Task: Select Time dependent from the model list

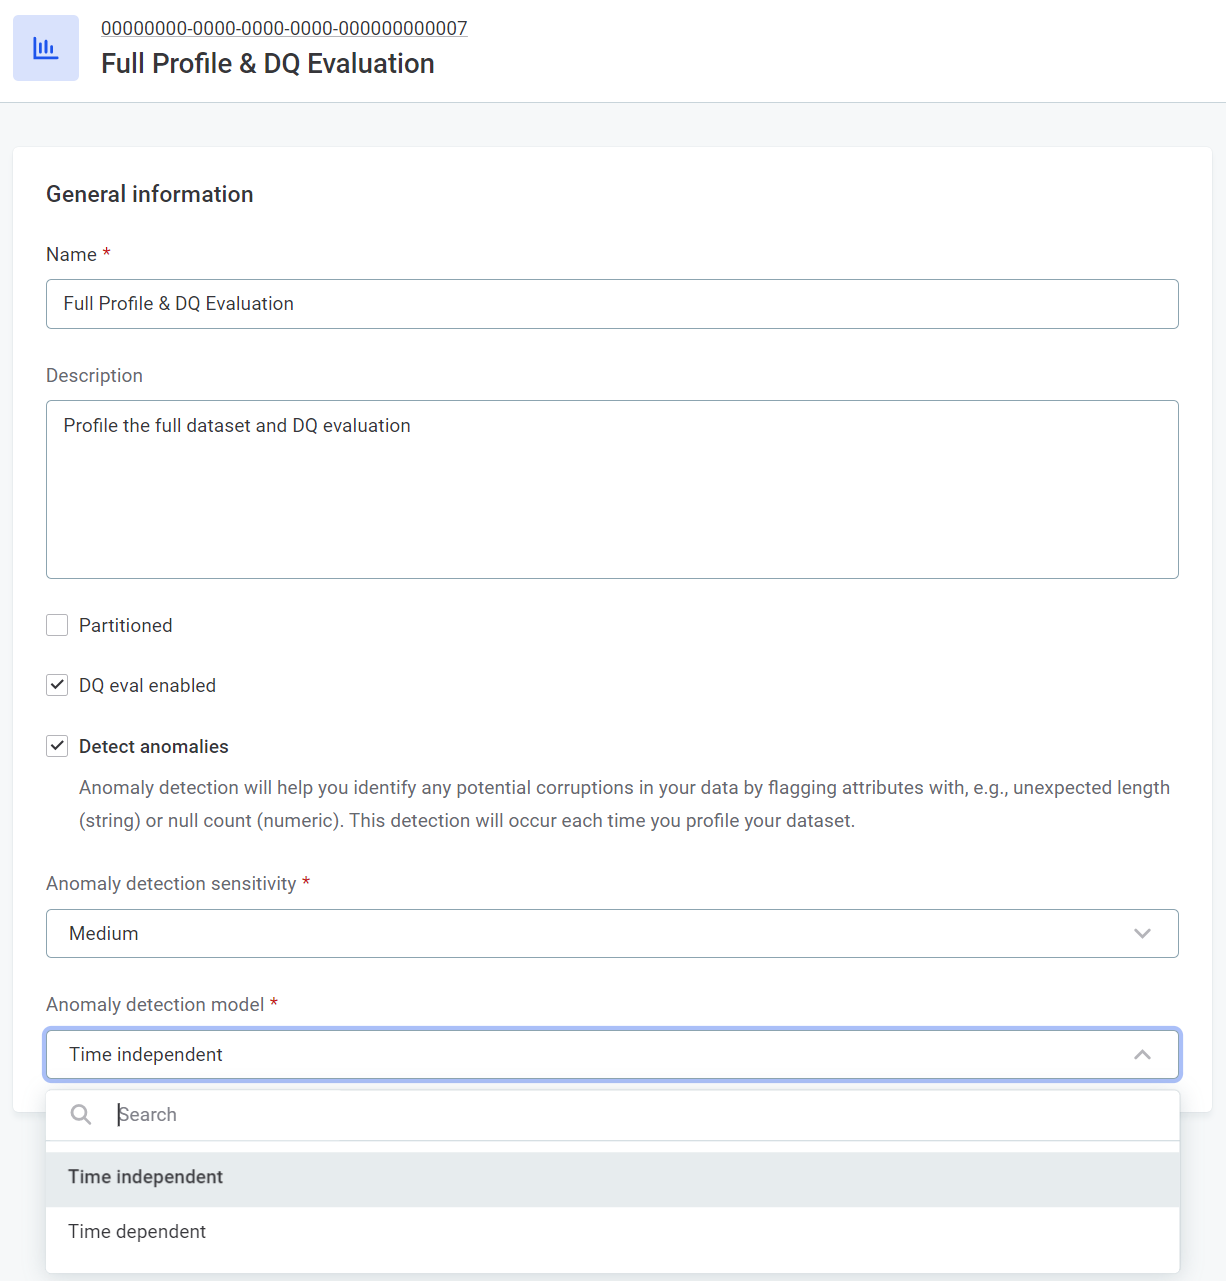Action: click(x=137, y=1231)
